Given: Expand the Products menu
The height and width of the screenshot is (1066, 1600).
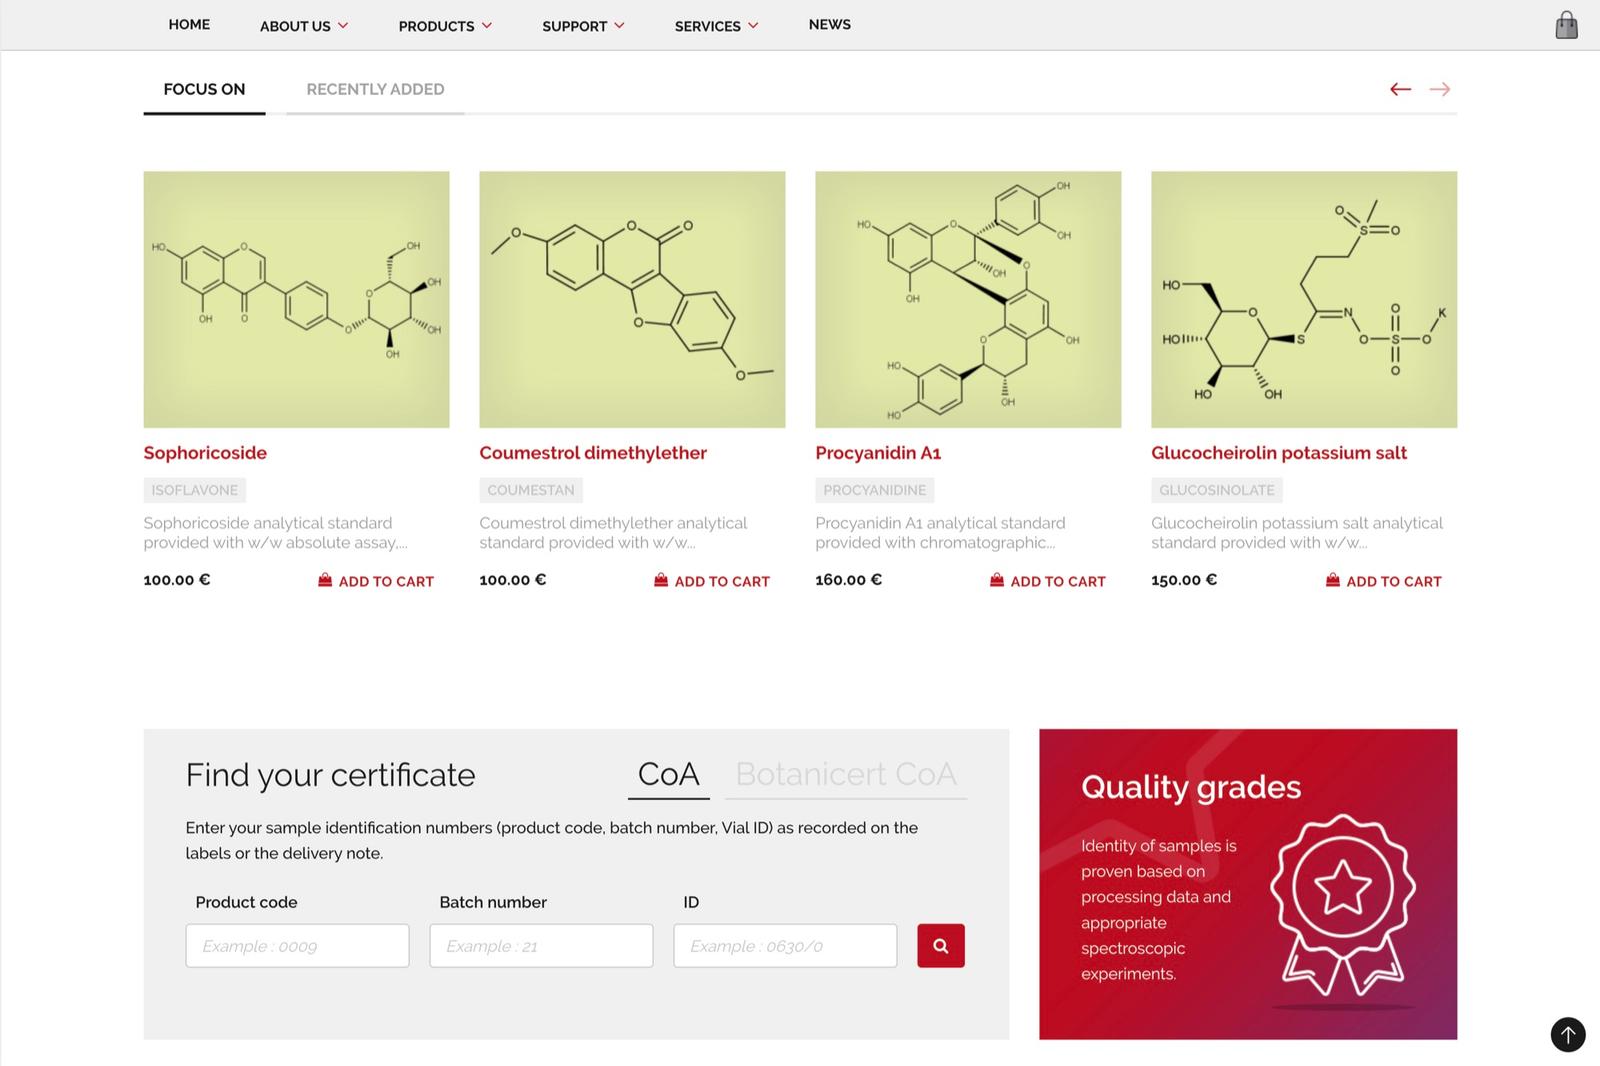Looking at the screenshot, I should [x=445, y=26].
